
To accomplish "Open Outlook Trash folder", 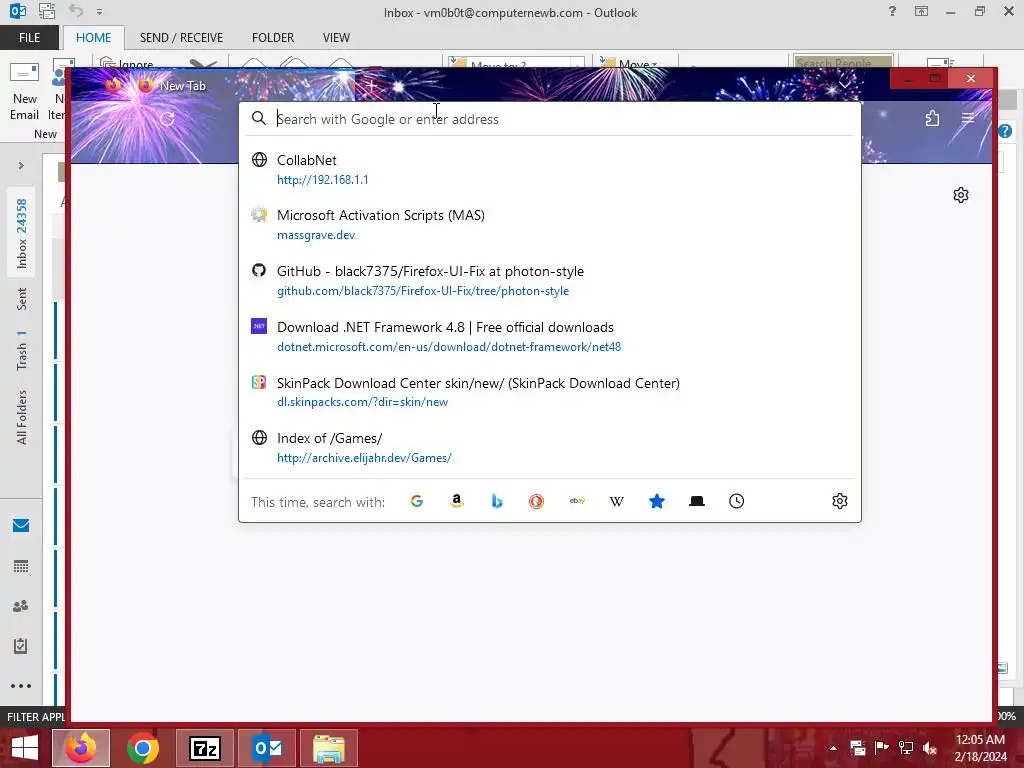I will click(22, 350).
